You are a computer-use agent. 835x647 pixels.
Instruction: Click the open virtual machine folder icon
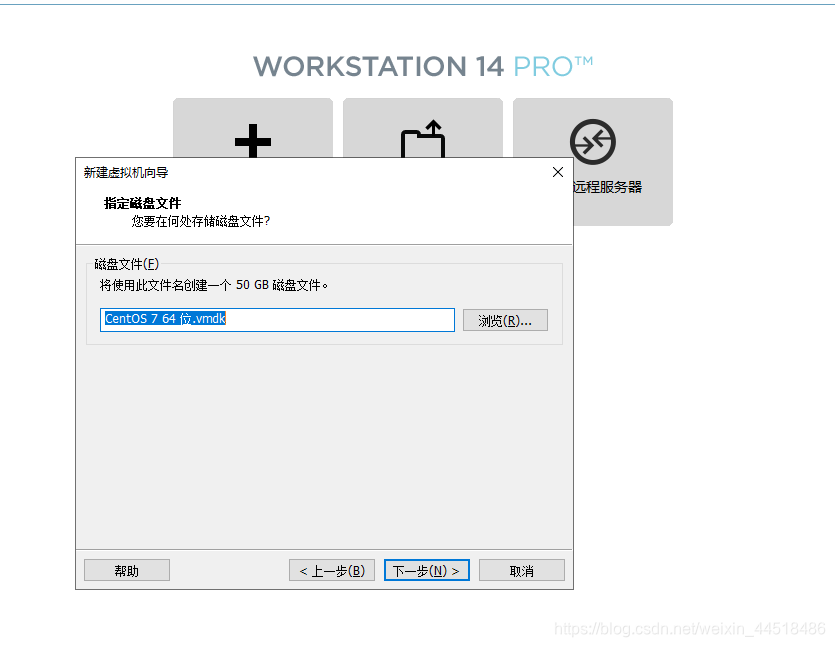pyautogui.click(x=423, y=138)
